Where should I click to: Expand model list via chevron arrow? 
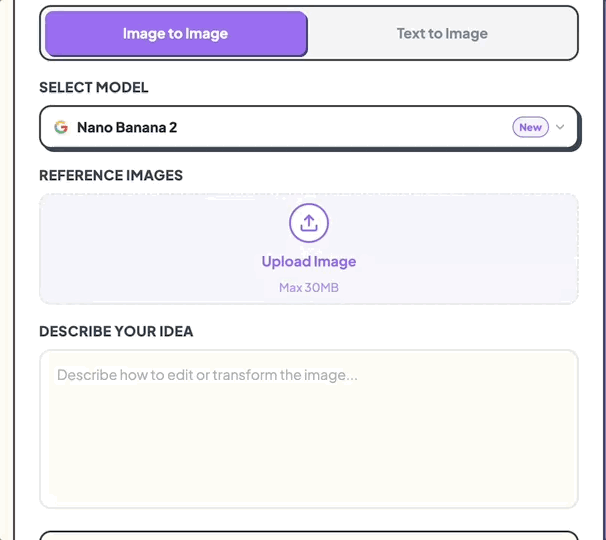560,128
